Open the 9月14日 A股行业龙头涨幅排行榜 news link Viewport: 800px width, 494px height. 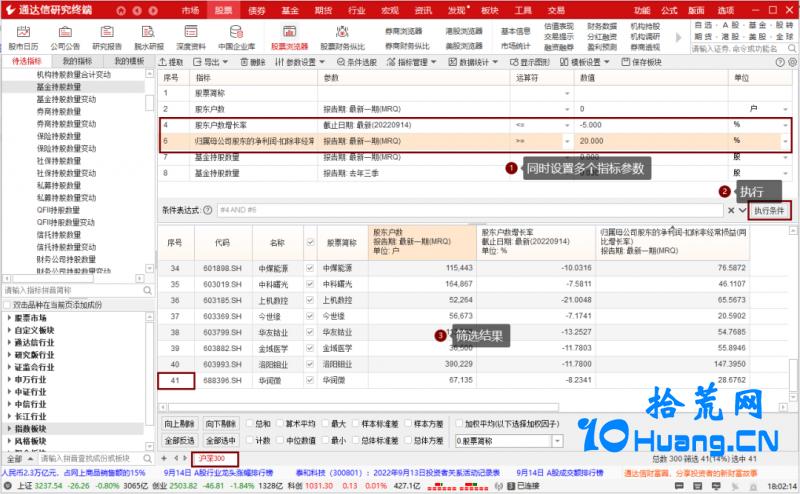[218, 473]
